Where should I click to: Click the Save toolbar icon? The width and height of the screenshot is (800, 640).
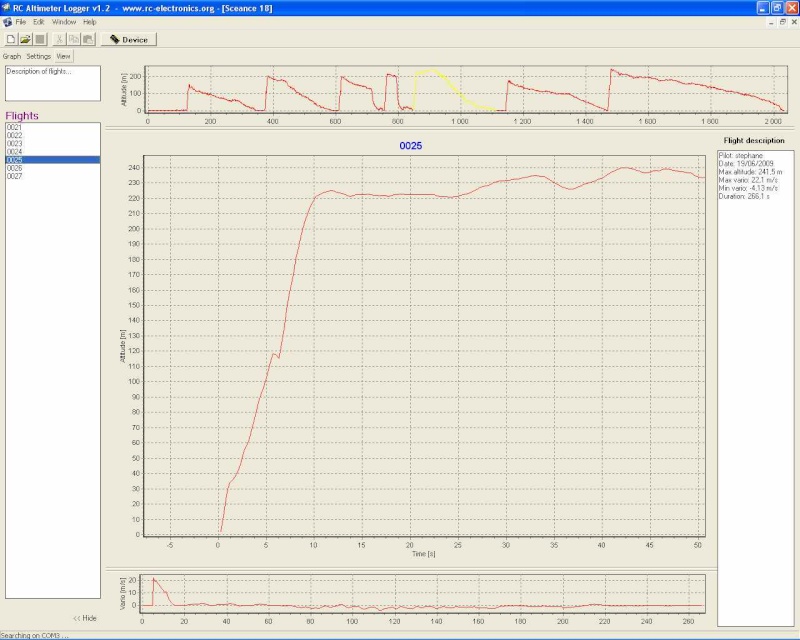coord(40,39)
